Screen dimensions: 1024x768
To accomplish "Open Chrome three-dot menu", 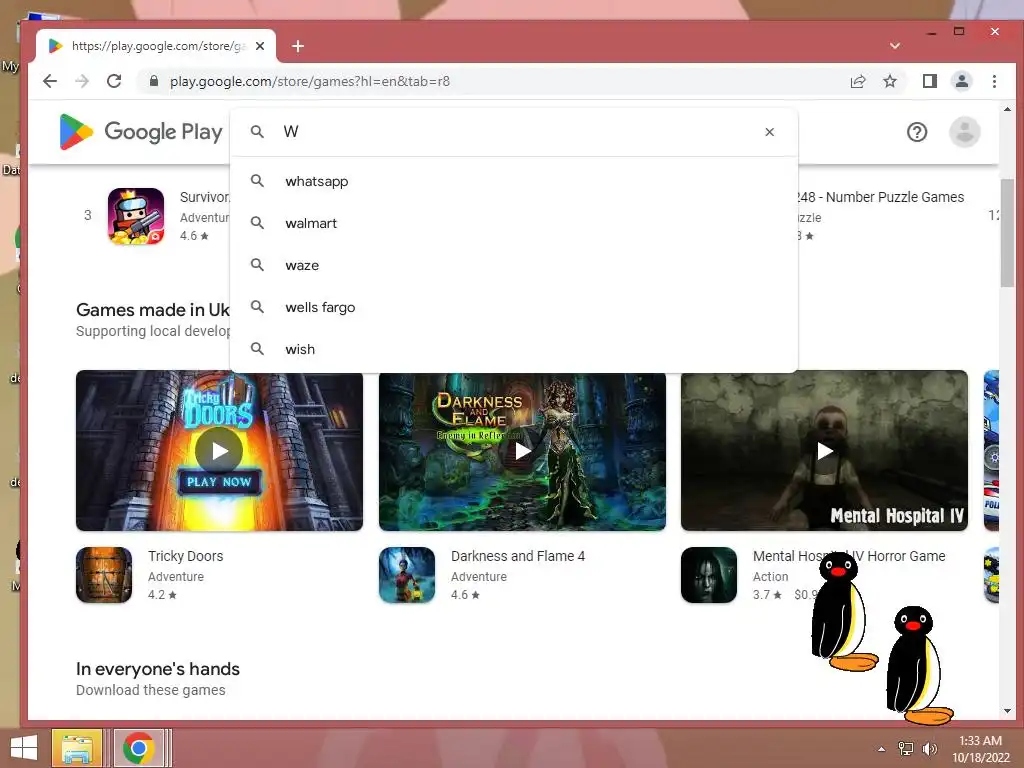I will [994, 81].
